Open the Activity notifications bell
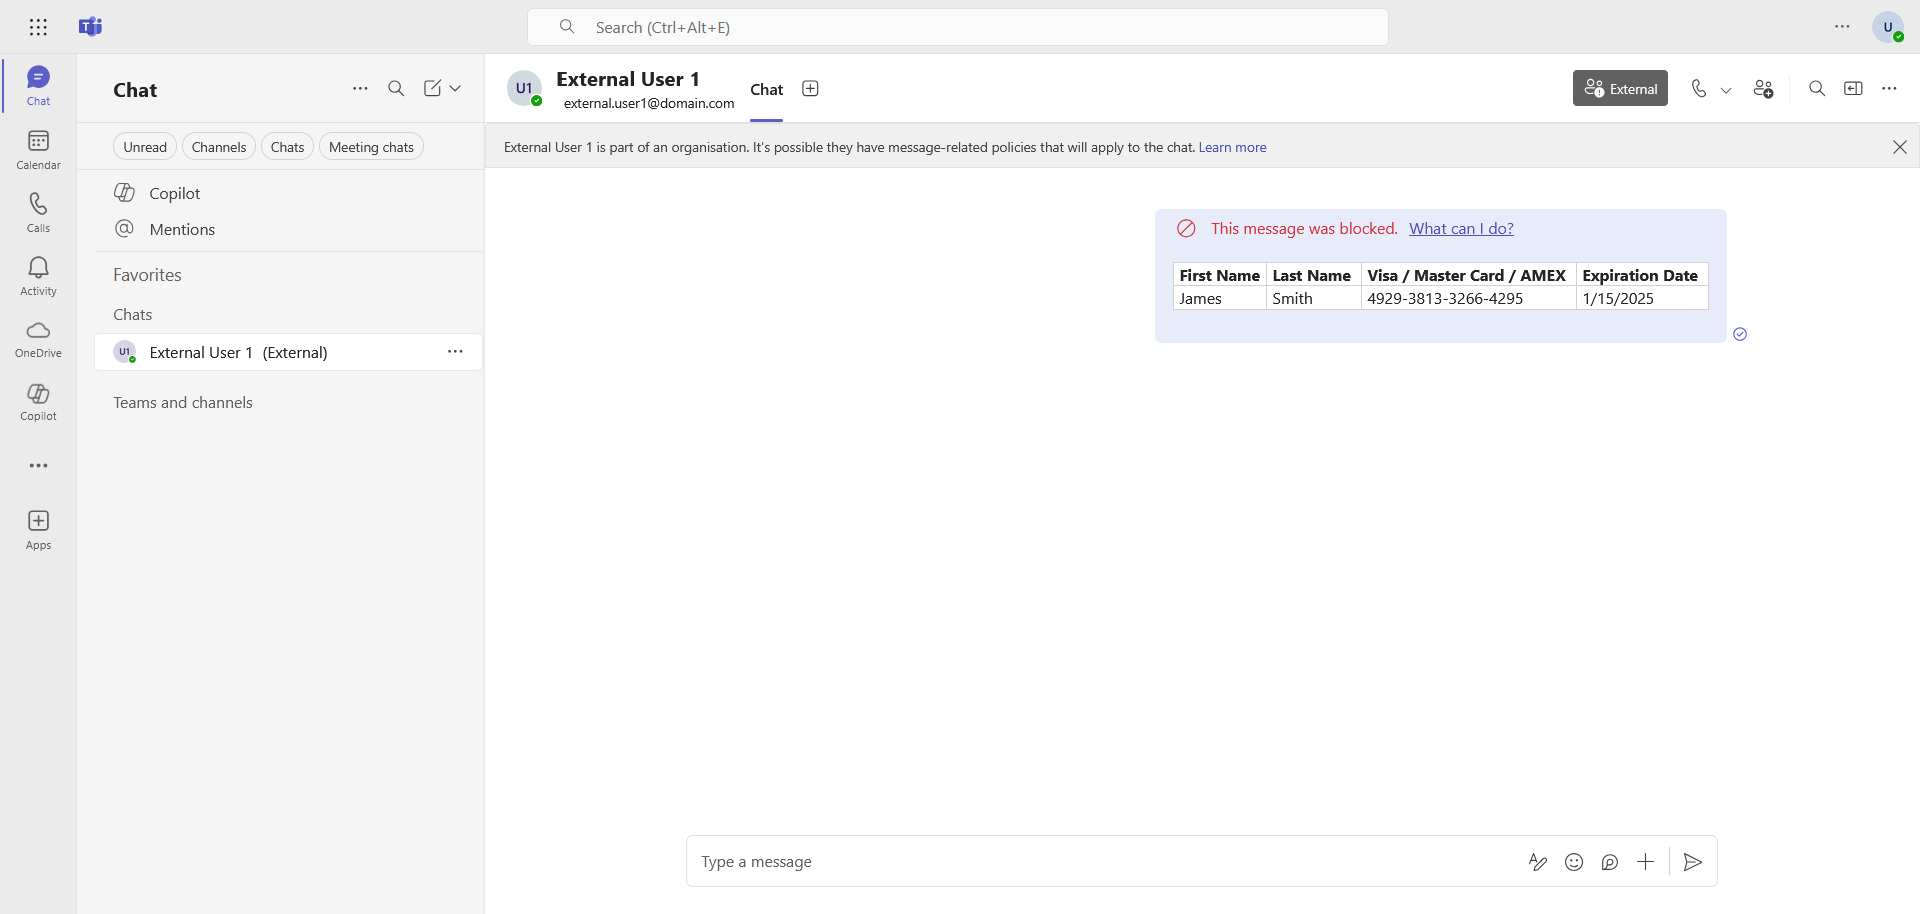1920x914 pixels. click(x=38, y=275)
